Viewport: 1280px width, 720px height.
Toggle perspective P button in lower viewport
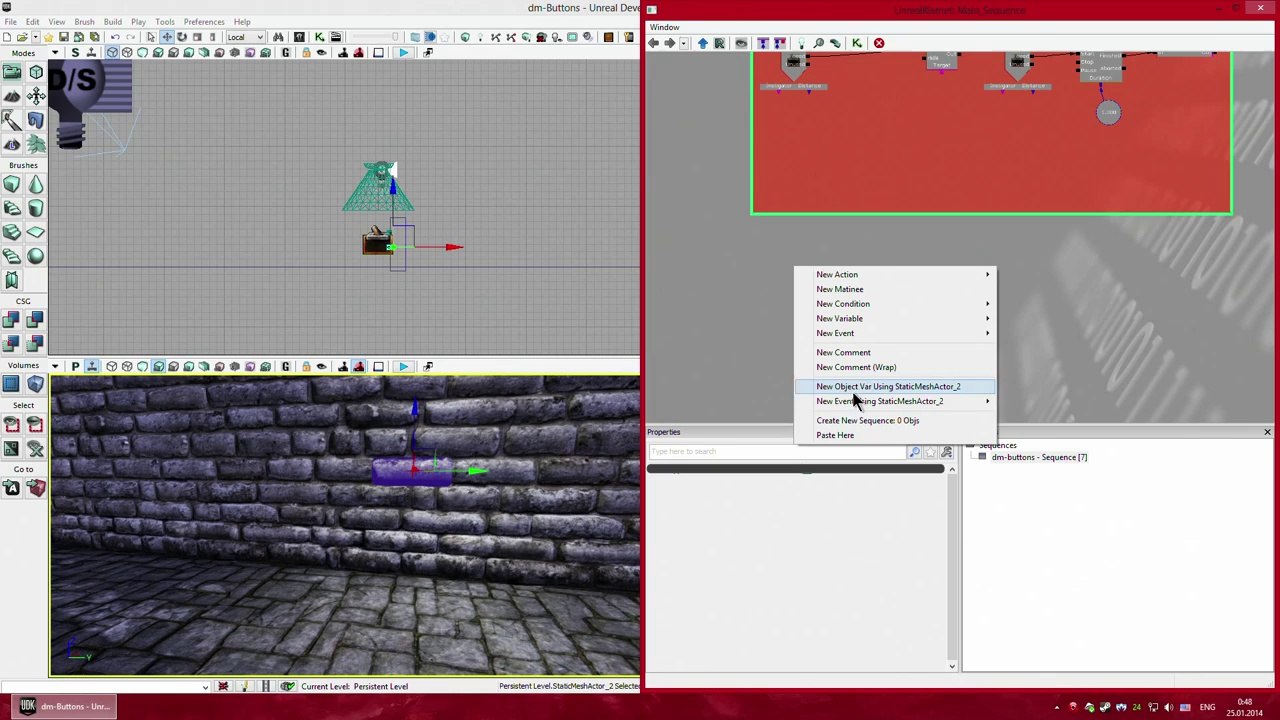(75, 366)
